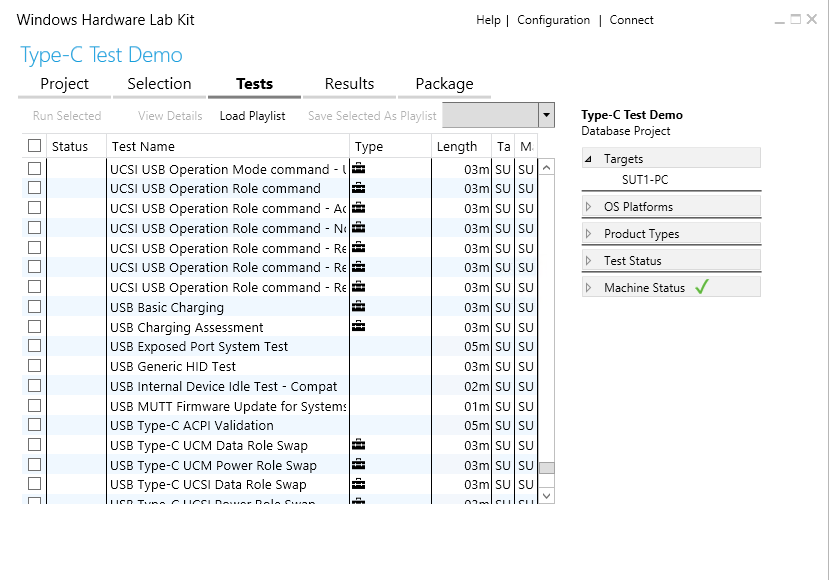Go to the Results tab
The image size is (829, 580).
(349, 84)
